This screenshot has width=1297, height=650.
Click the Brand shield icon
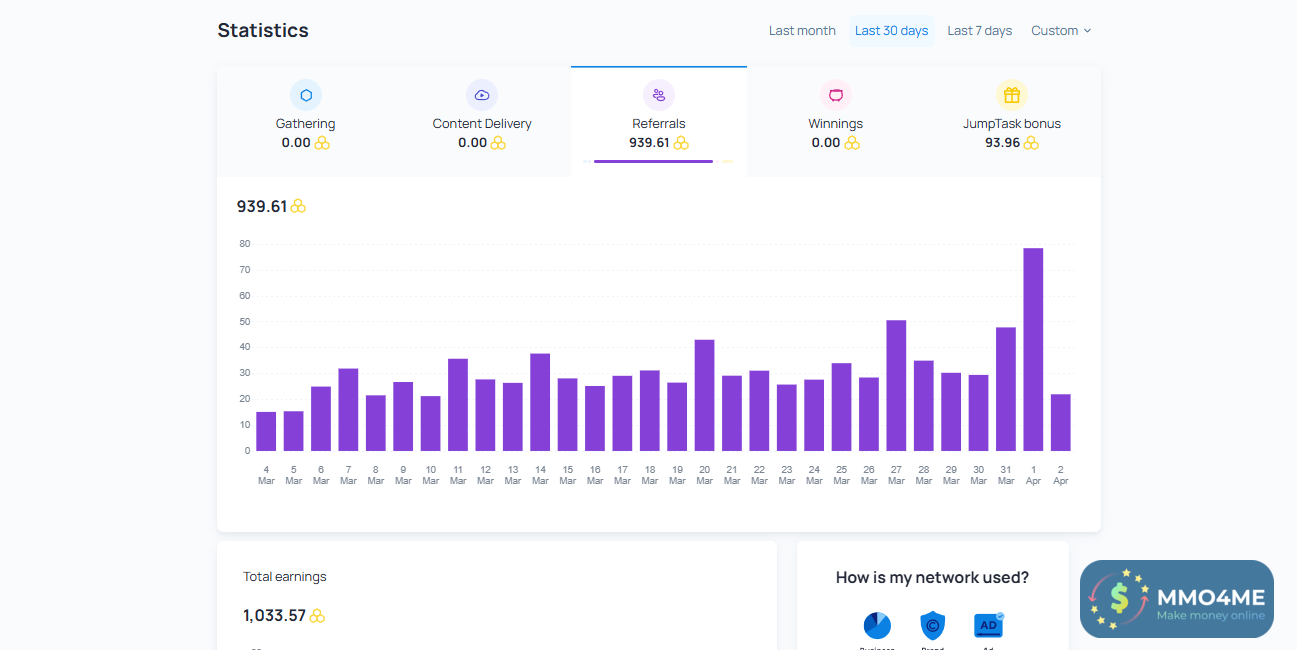click(x=932, y=626)
